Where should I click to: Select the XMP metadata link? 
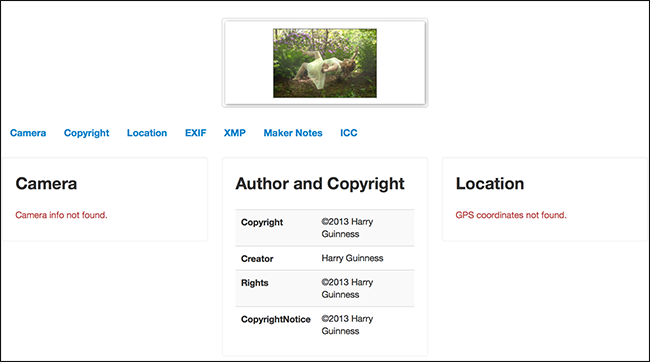pos(235,133)
